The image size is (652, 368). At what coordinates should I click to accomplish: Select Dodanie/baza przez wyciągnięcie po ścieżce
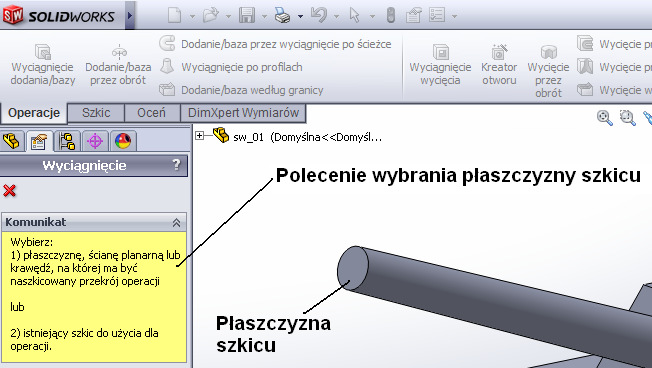[x=275, y=44]
